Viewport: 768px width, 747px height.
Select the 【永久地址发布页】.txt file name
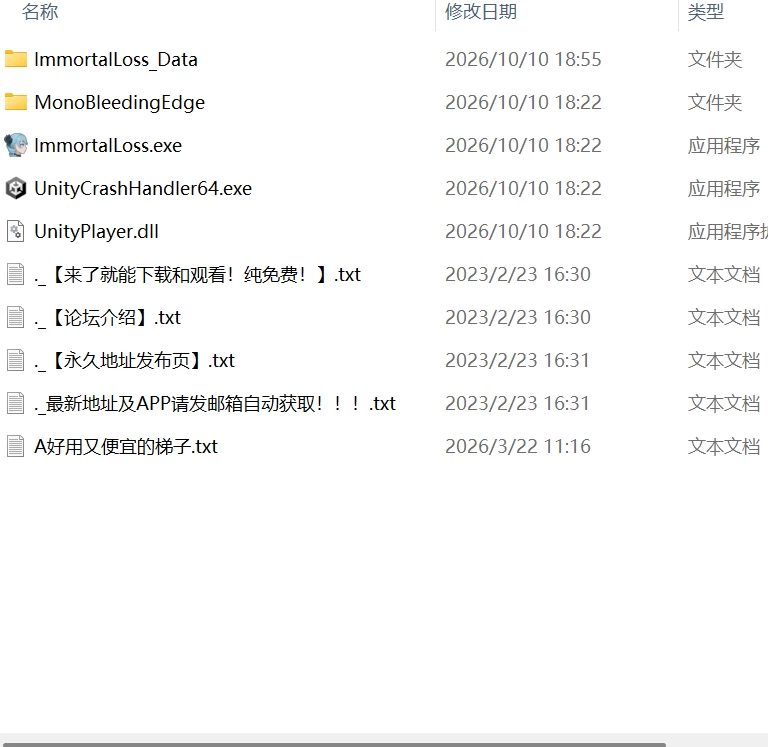[135, 361]
